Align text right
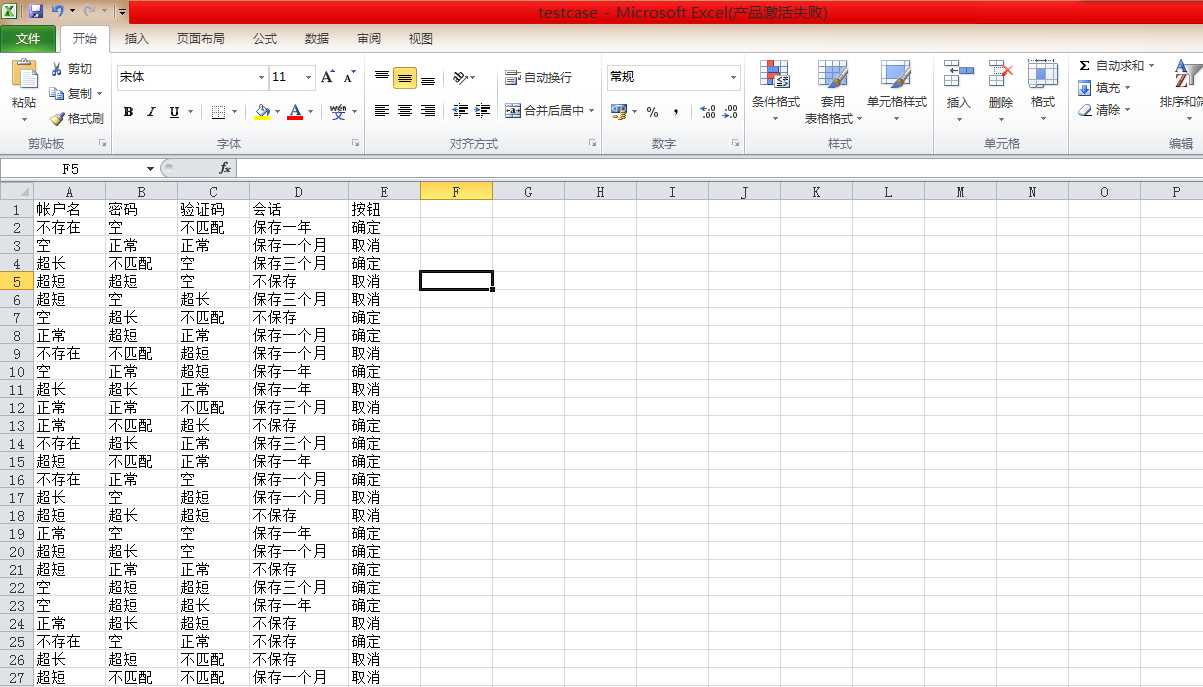The height and width of the screenshot is (687, 1203). point(428,111)
